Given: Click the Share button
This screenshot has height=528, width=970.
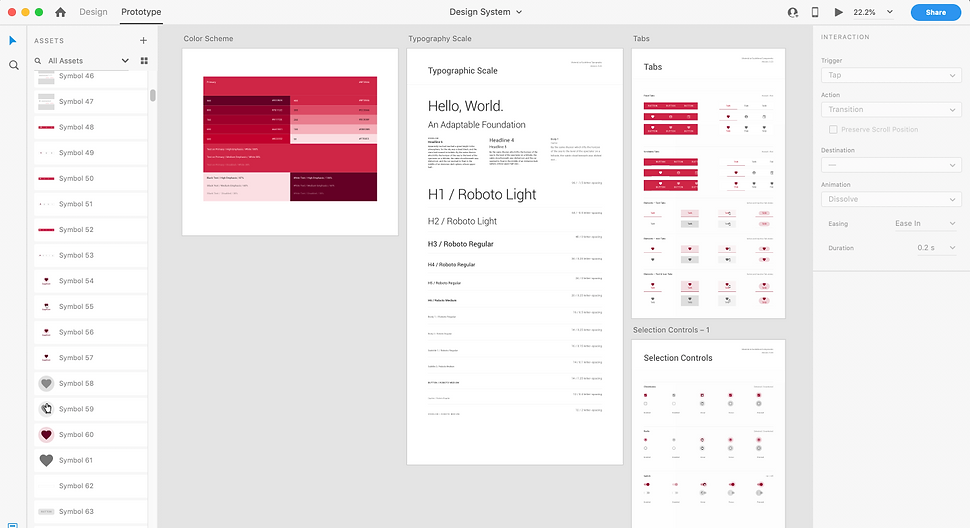Looking at the screenshot, I should click(935, 12).
